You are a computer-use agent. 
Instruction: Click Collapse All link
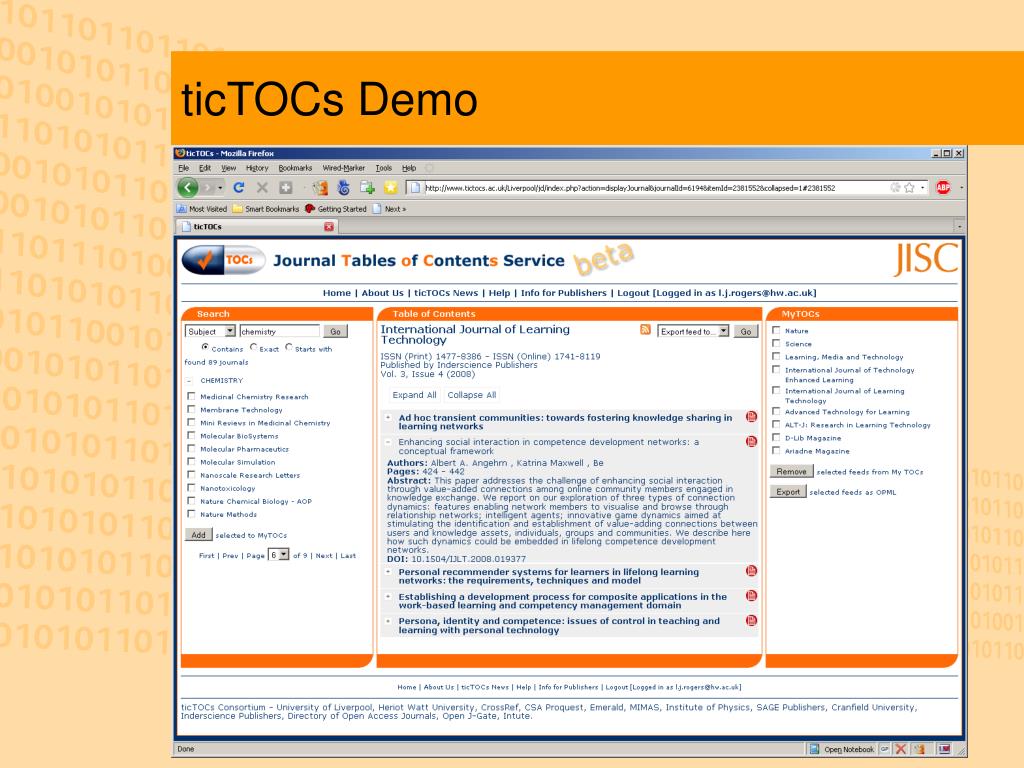pyautogui.click(x=472, y=394)
